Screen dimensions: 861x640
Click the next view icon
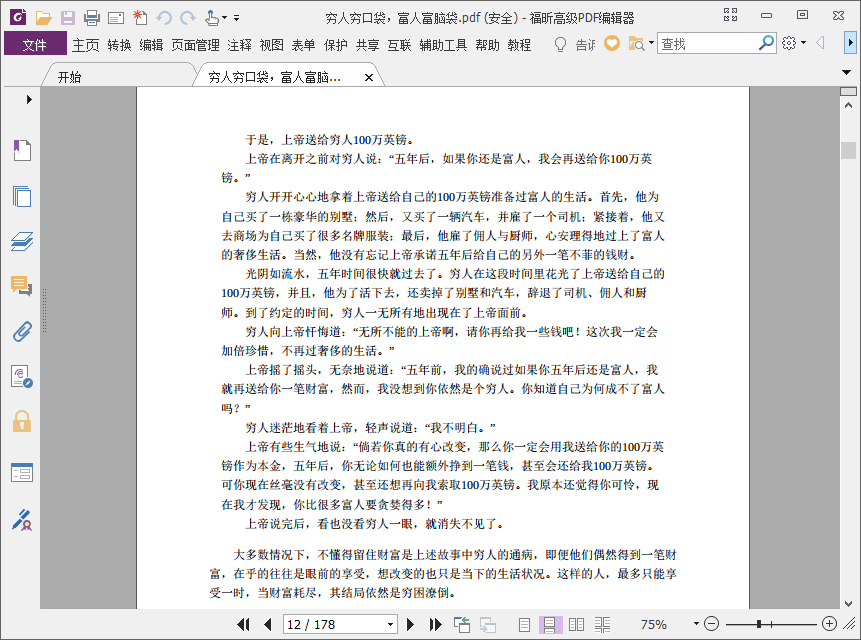click(x=488, y=625)
